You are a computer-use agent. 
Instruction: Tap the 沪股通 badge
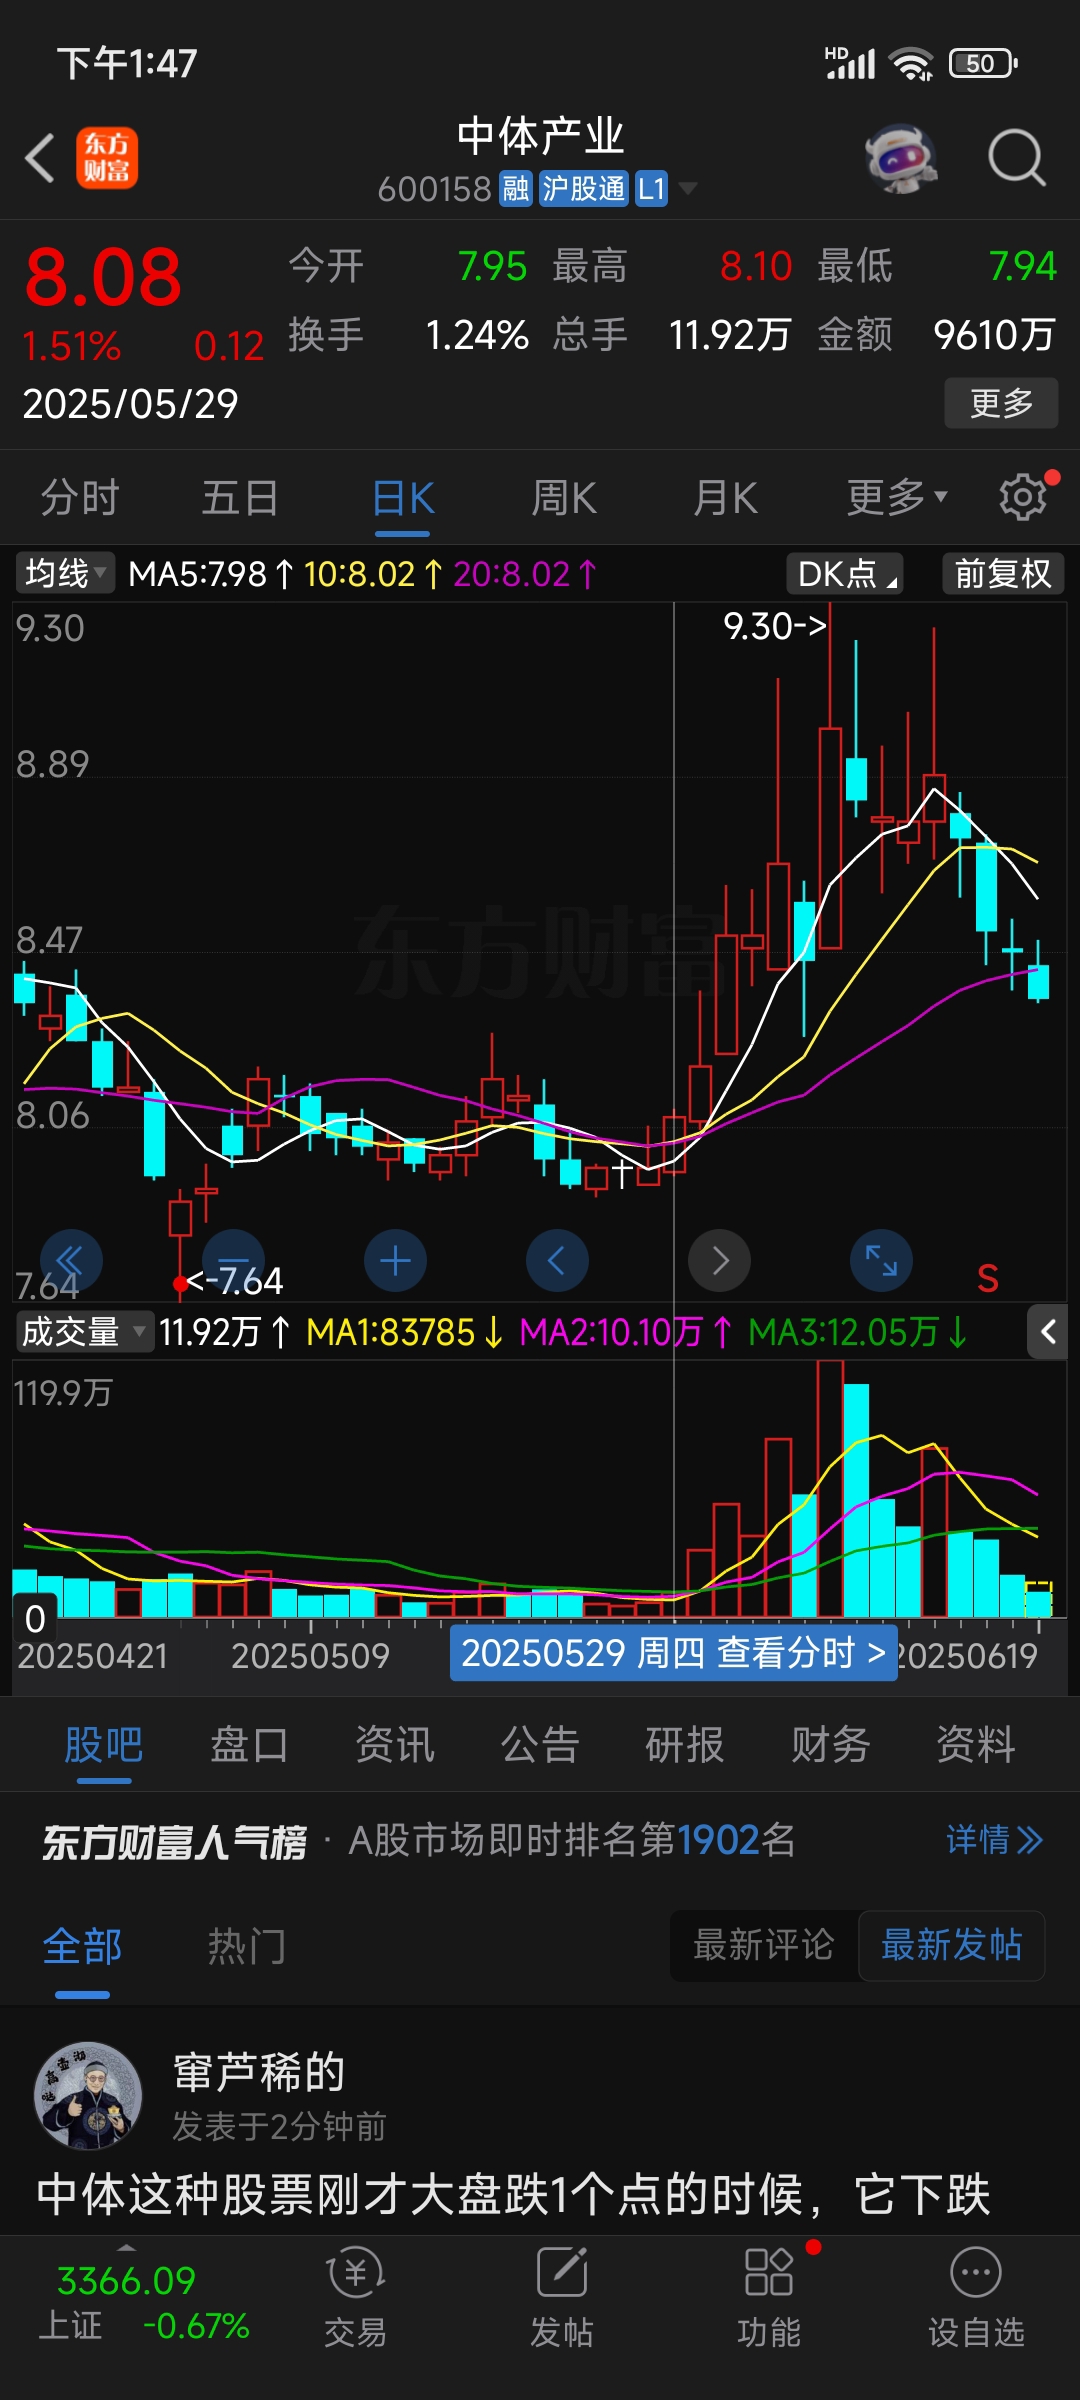point(584,188)
